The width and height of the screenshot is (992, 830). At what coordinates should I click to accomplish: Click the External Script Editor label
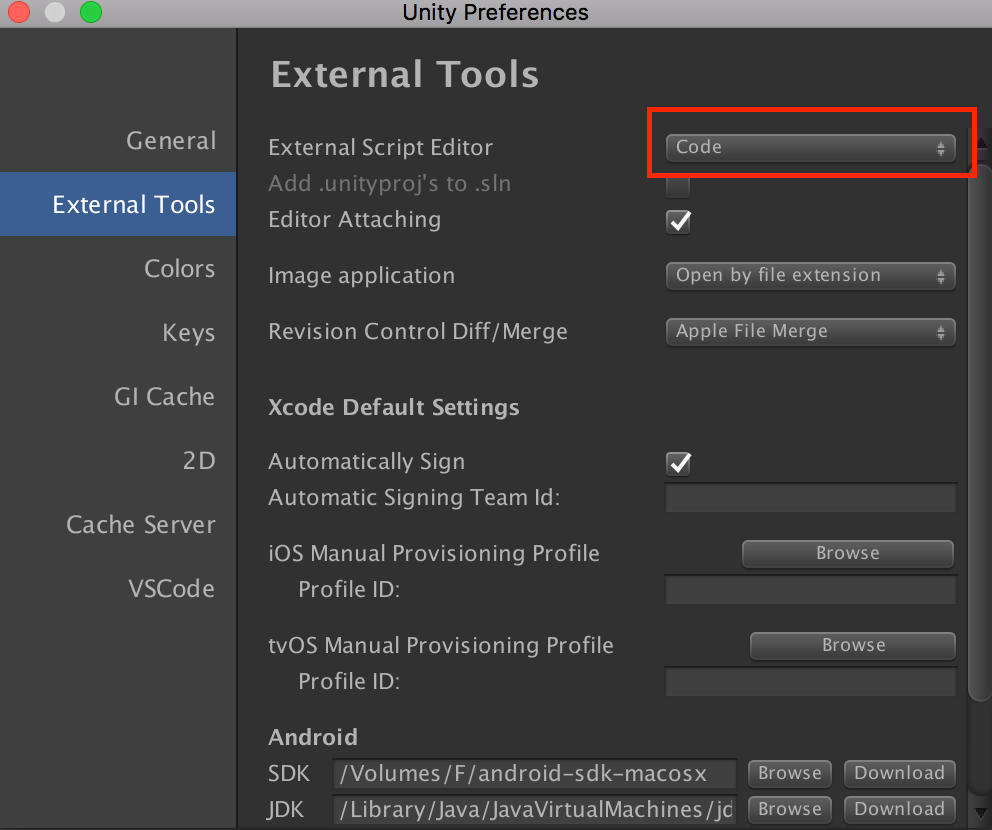380,147
